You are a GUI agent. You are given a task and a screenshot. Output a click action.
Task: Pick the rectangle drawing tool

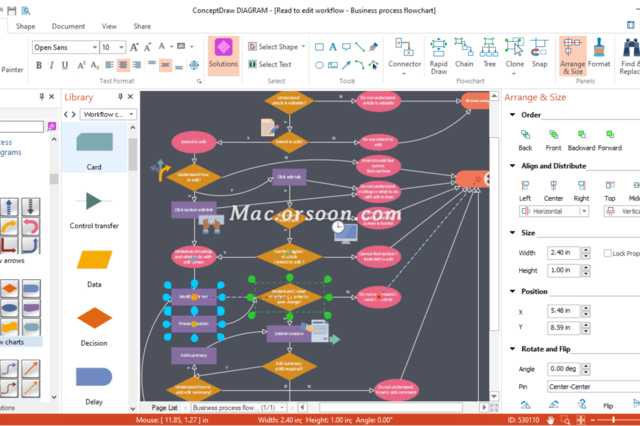pyautogui.click(x=320, y=47)
